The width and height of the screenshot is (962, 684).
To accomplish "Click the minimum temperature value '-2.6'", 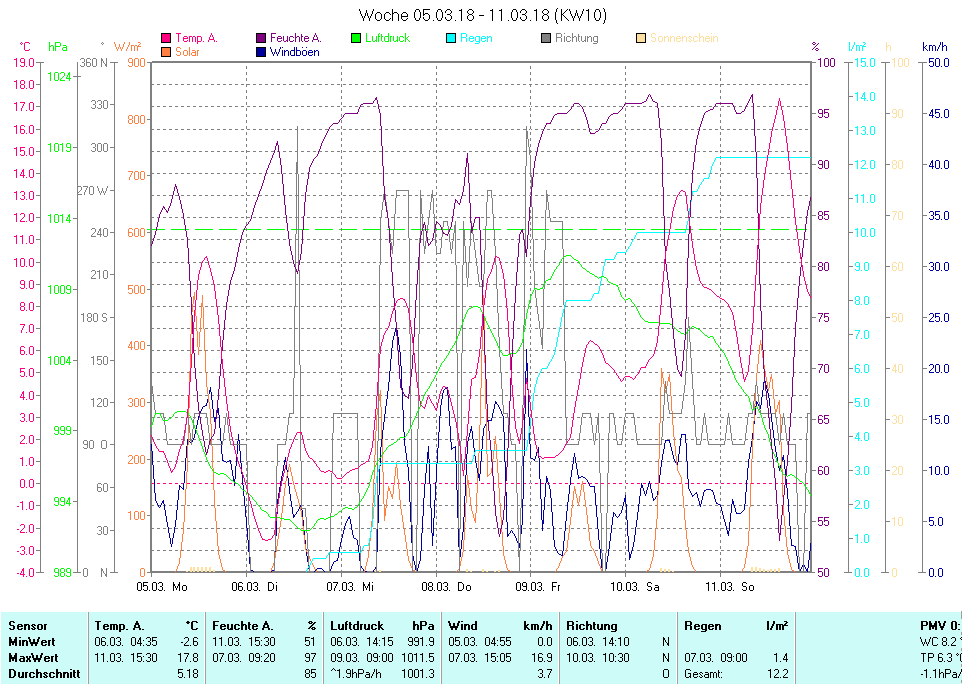I will pos(190,642).
